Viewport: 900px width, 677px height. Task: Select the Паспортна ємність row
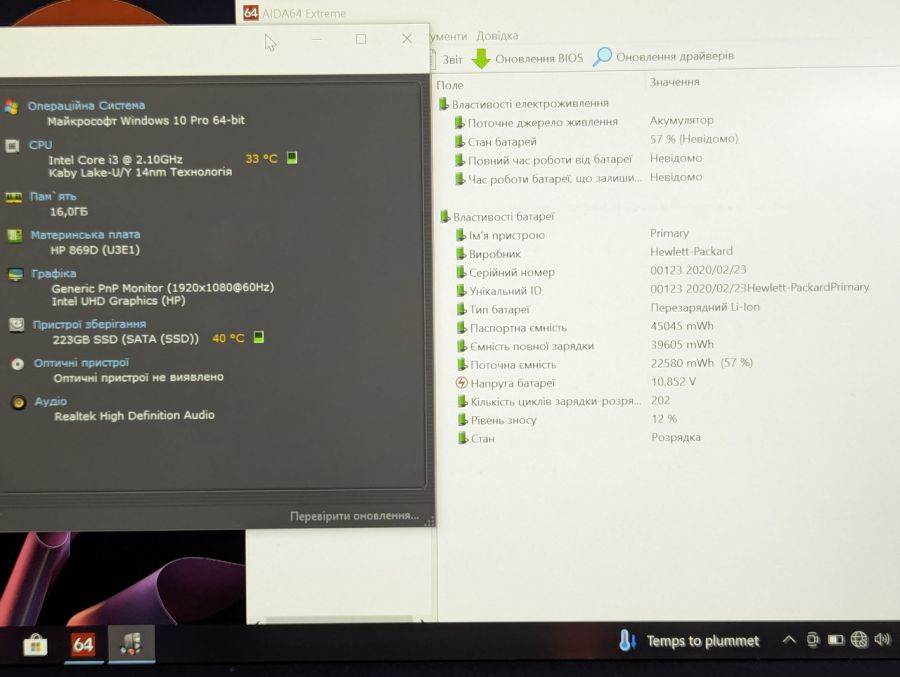pos(585,327)
